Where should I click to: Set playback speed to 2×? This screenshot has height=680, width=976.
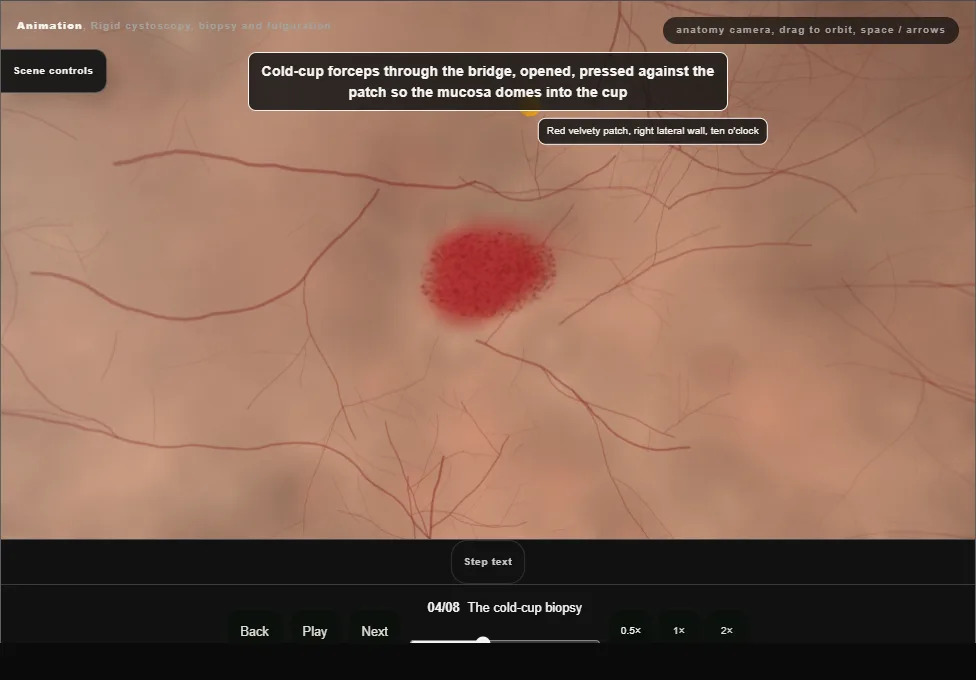(726, 630)
